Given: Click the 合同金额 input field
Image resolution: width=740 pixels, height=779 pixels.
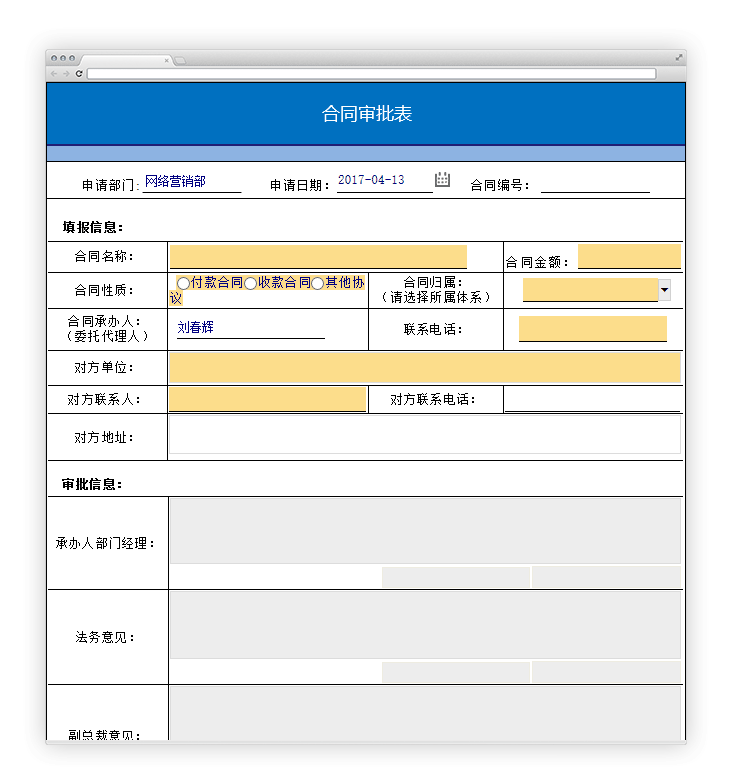Looking at the screenshot, I should [629, 256].
